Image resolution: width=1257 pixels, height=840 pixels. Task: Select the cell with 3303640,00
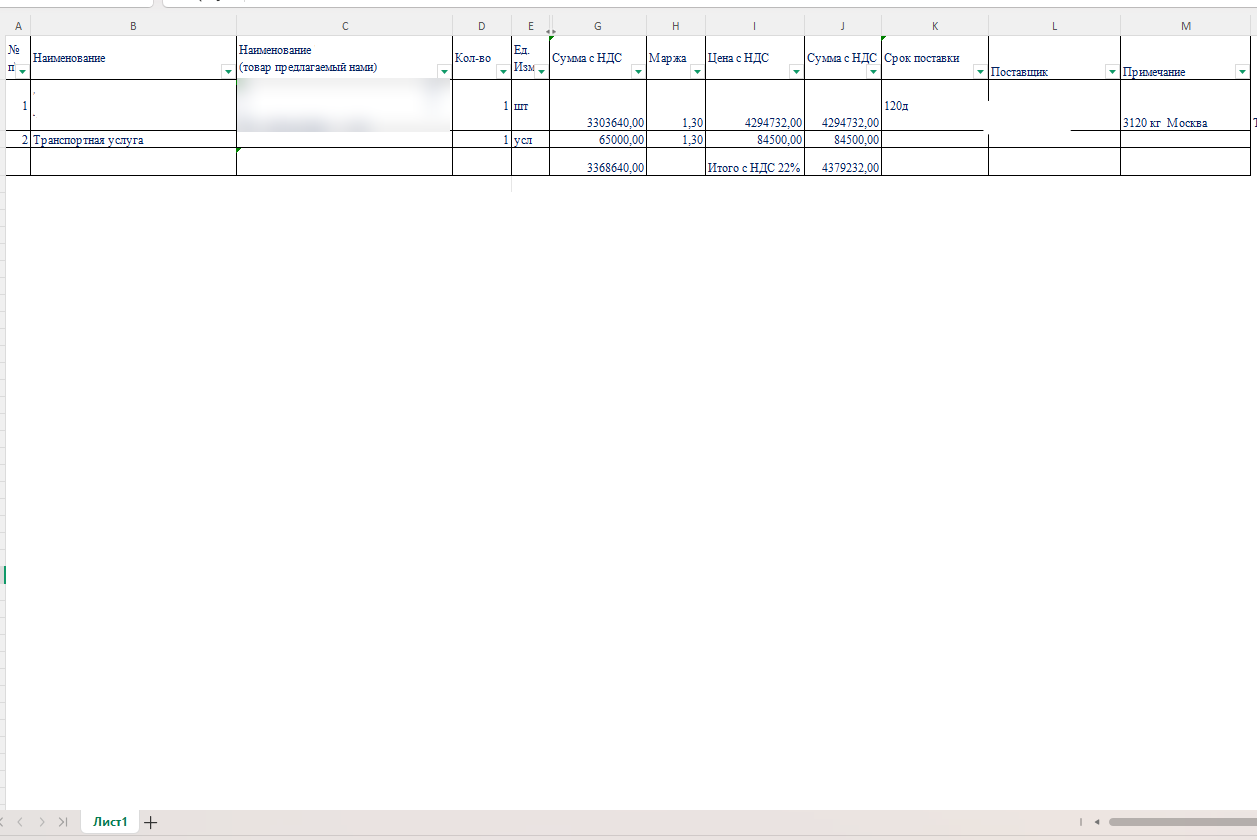[x=599, y=105]
